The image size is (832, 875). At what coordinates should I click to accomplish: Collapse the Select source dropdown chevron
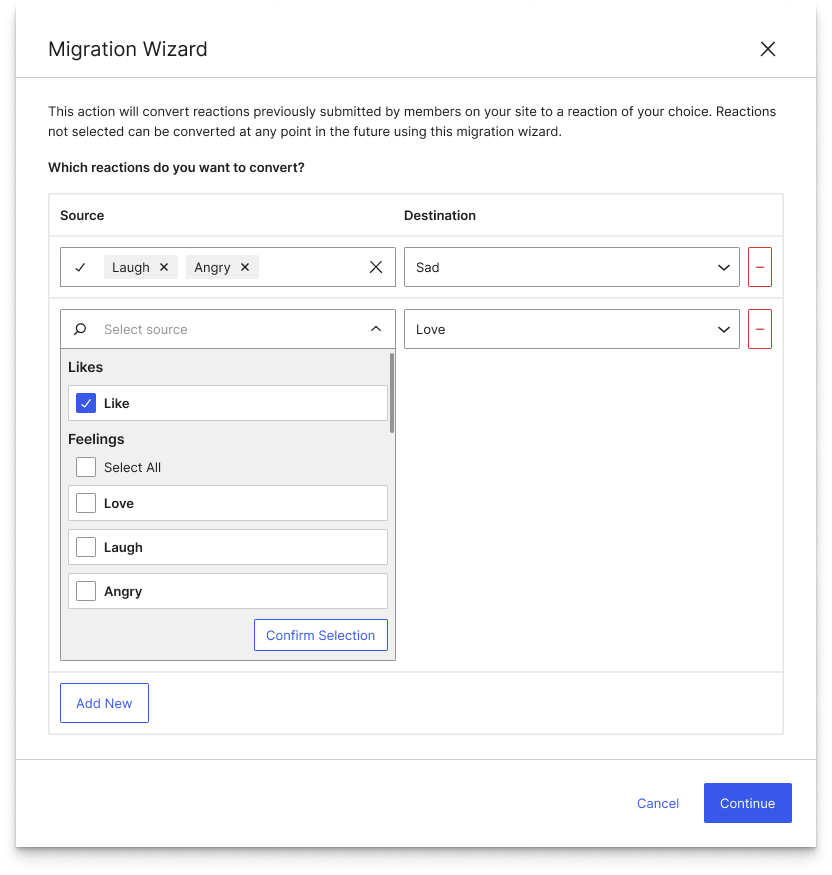click(x=376, y=329)
